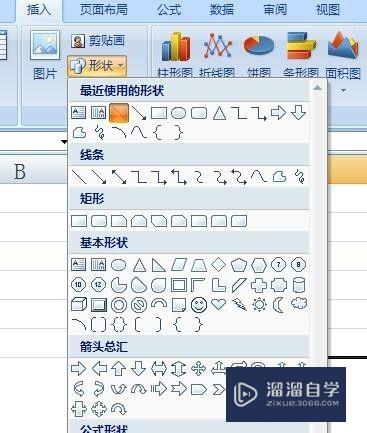Pick Up Arrow in 箭头总汇 section
The height and width of the screenshot is (433, 367).
tap(119, 369)
